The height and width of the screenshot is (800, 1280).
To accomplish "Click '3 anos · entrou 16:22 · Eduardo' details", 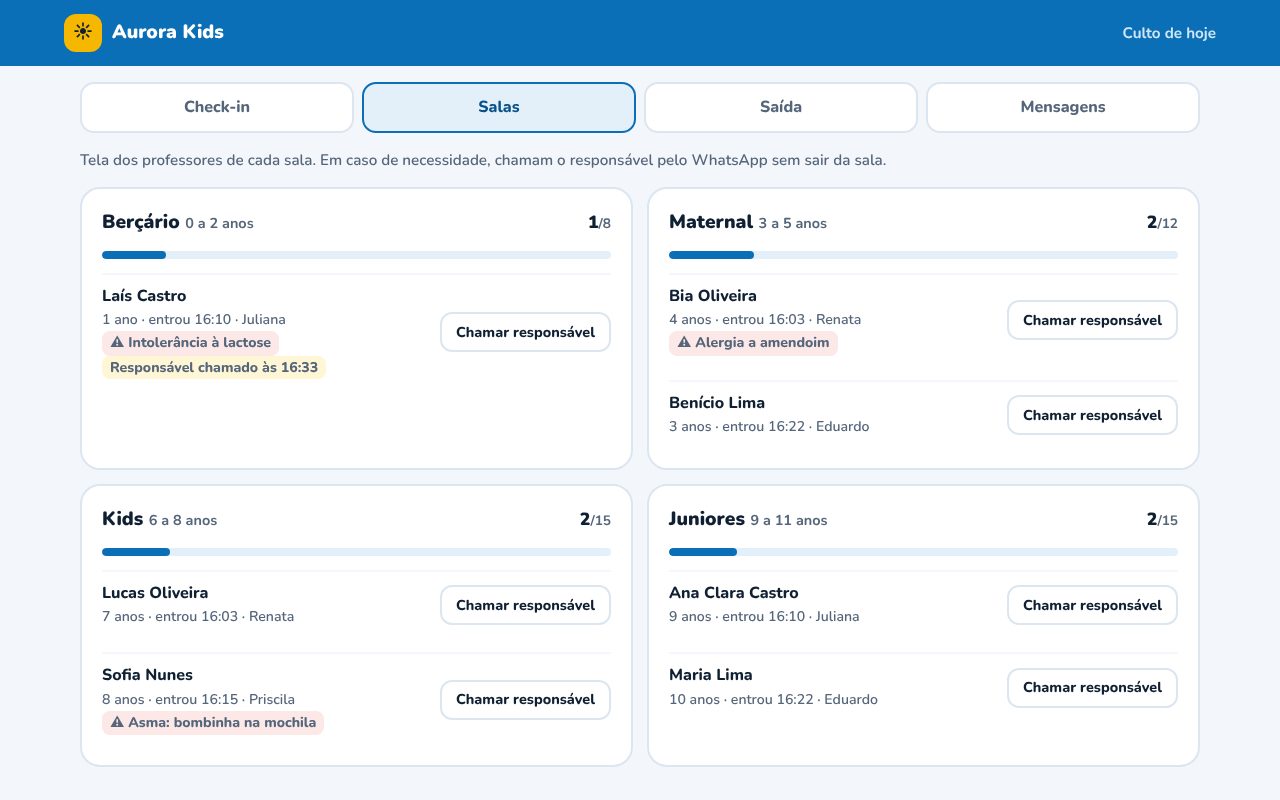I will pyautogui.click(x=769, y=427).
